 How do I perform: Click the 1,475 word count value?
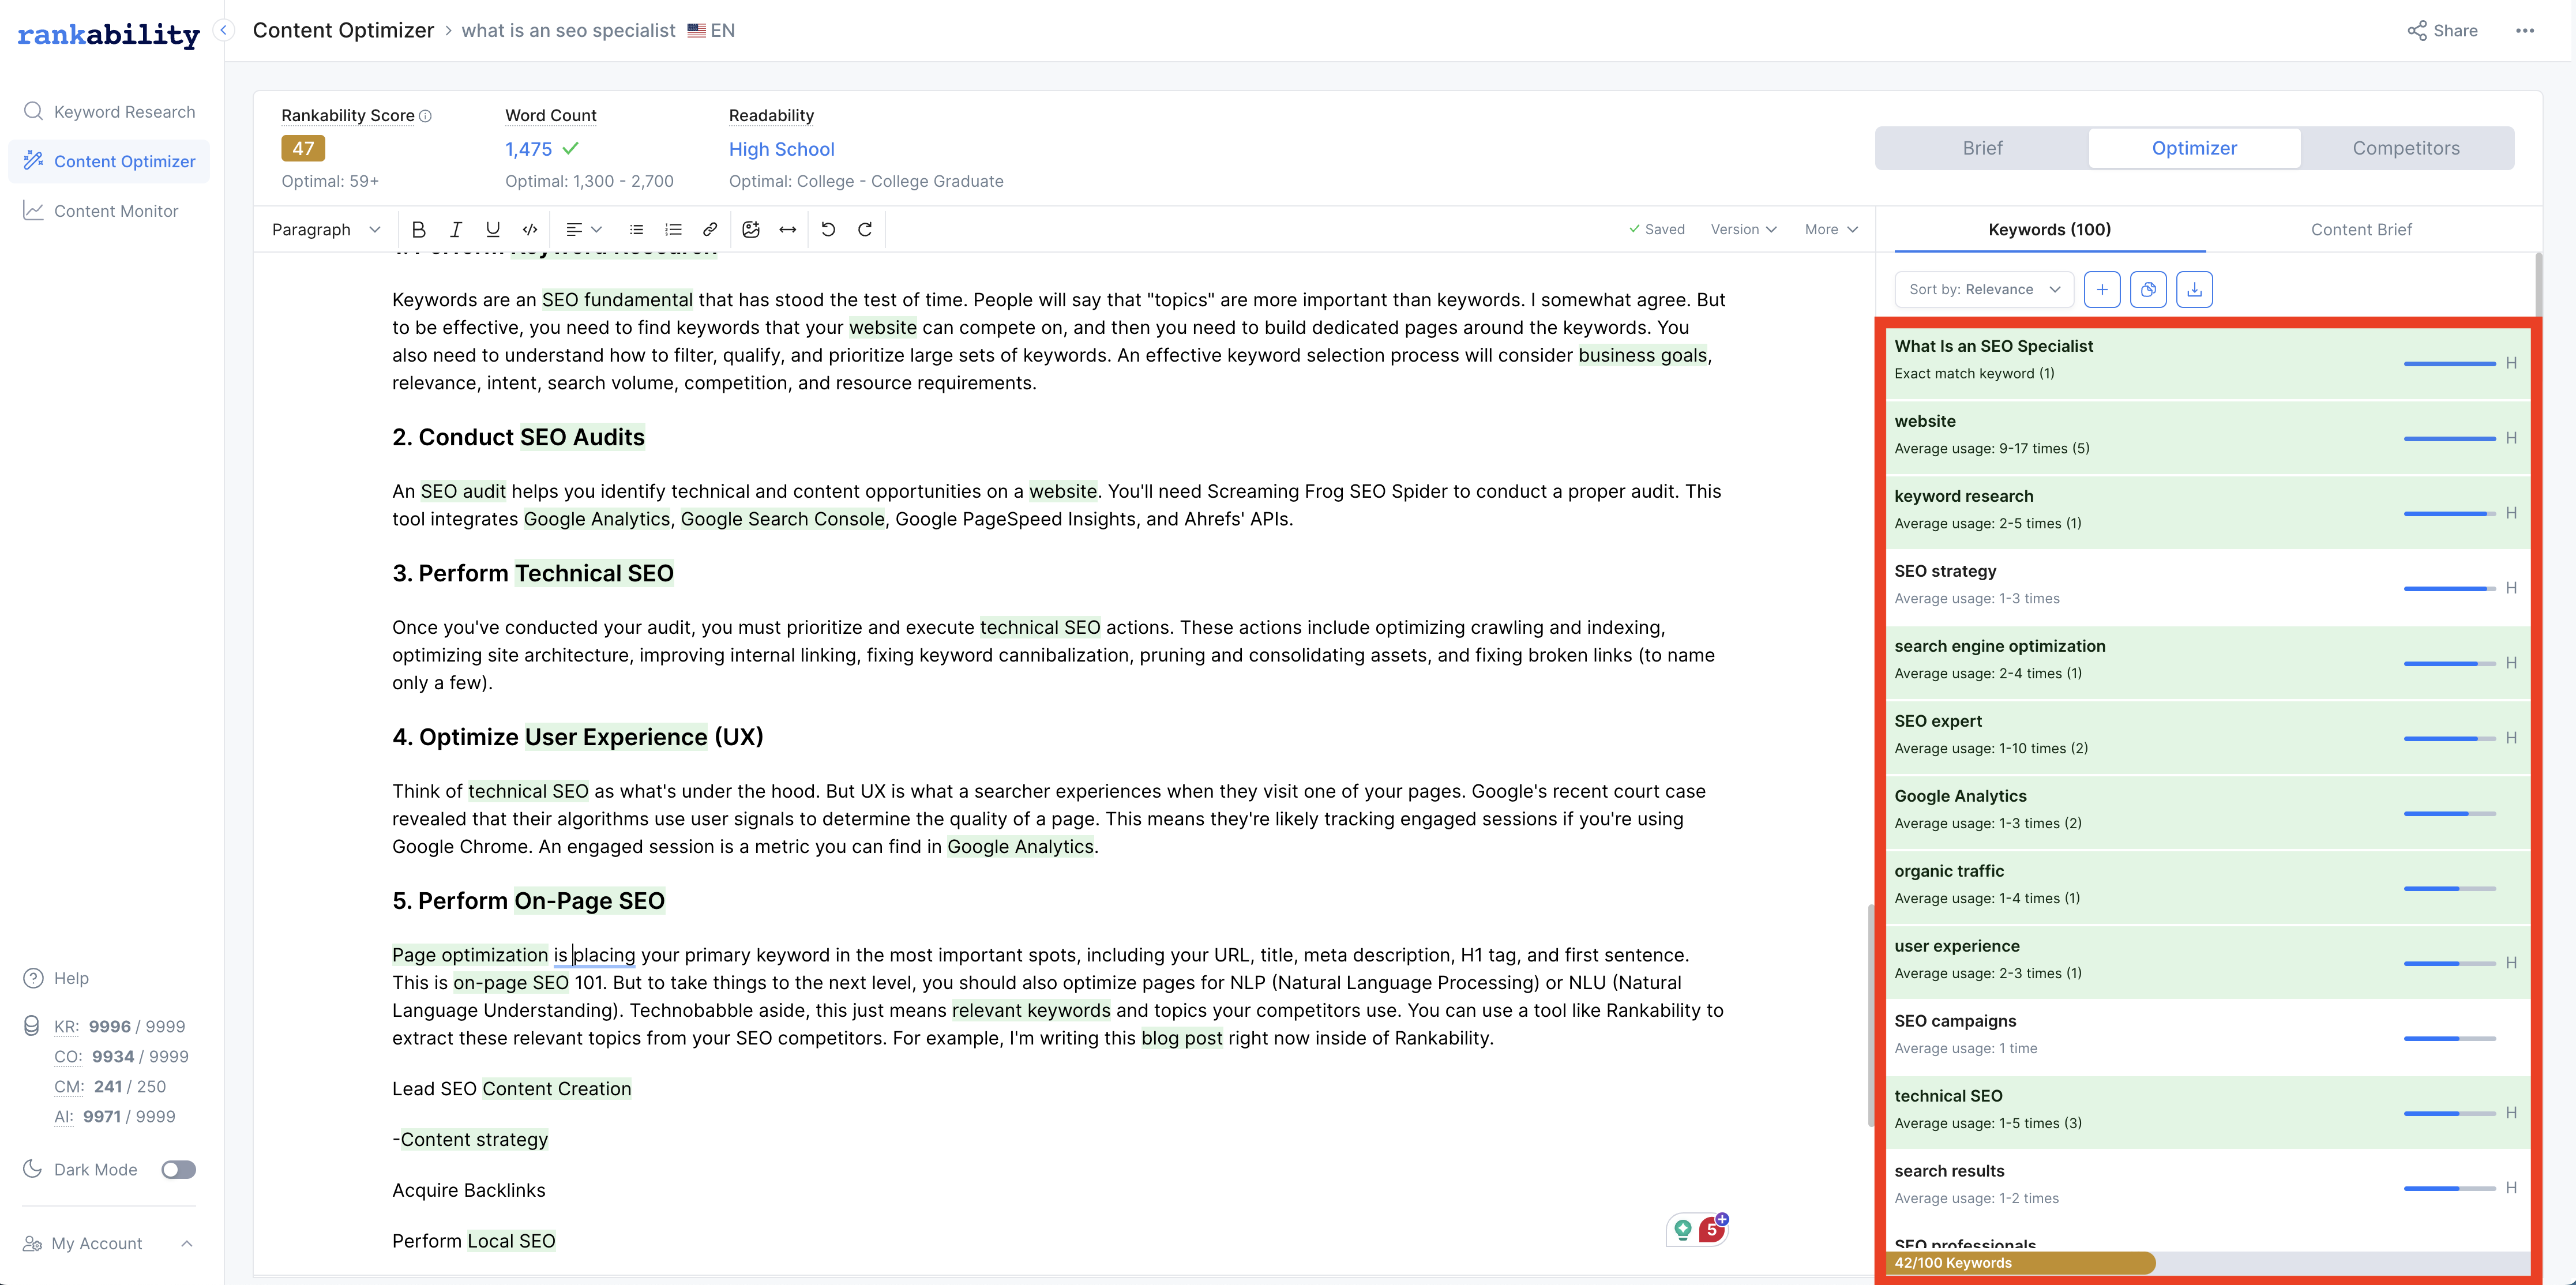(528, 149)
